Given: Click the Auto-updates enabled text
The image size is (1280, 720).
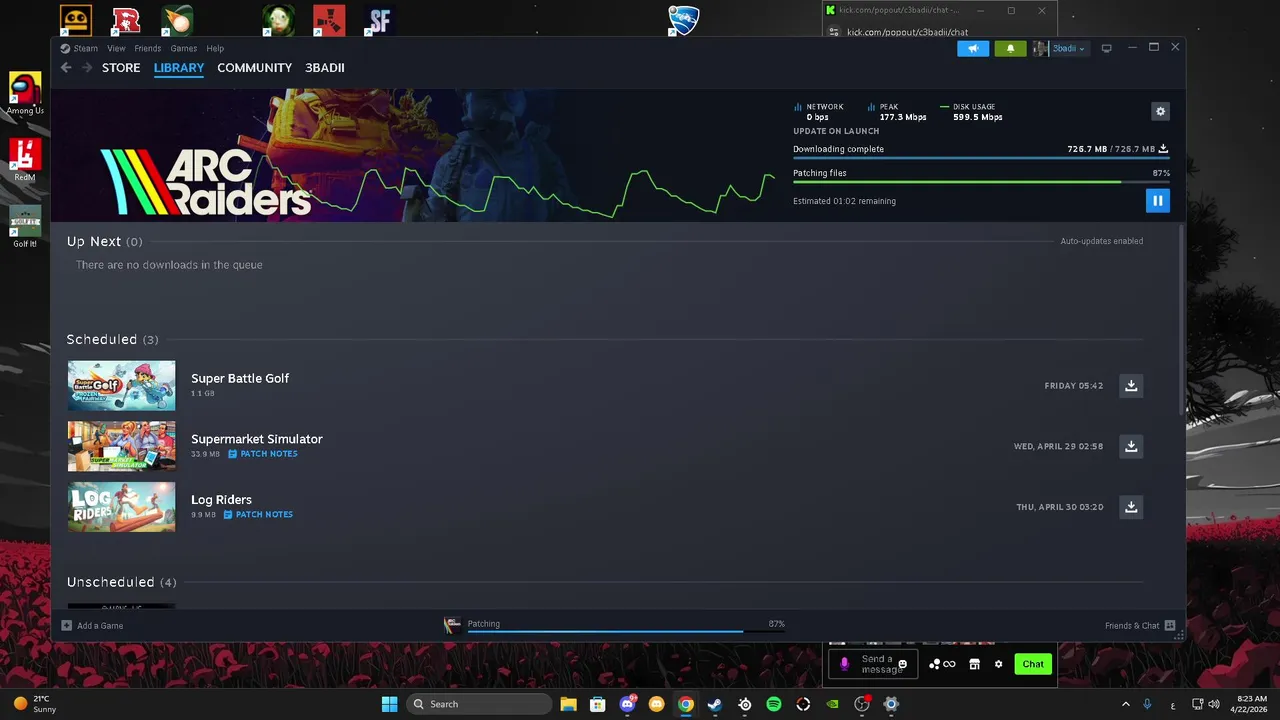Looking at the screenshot, I should [1101, 241].
